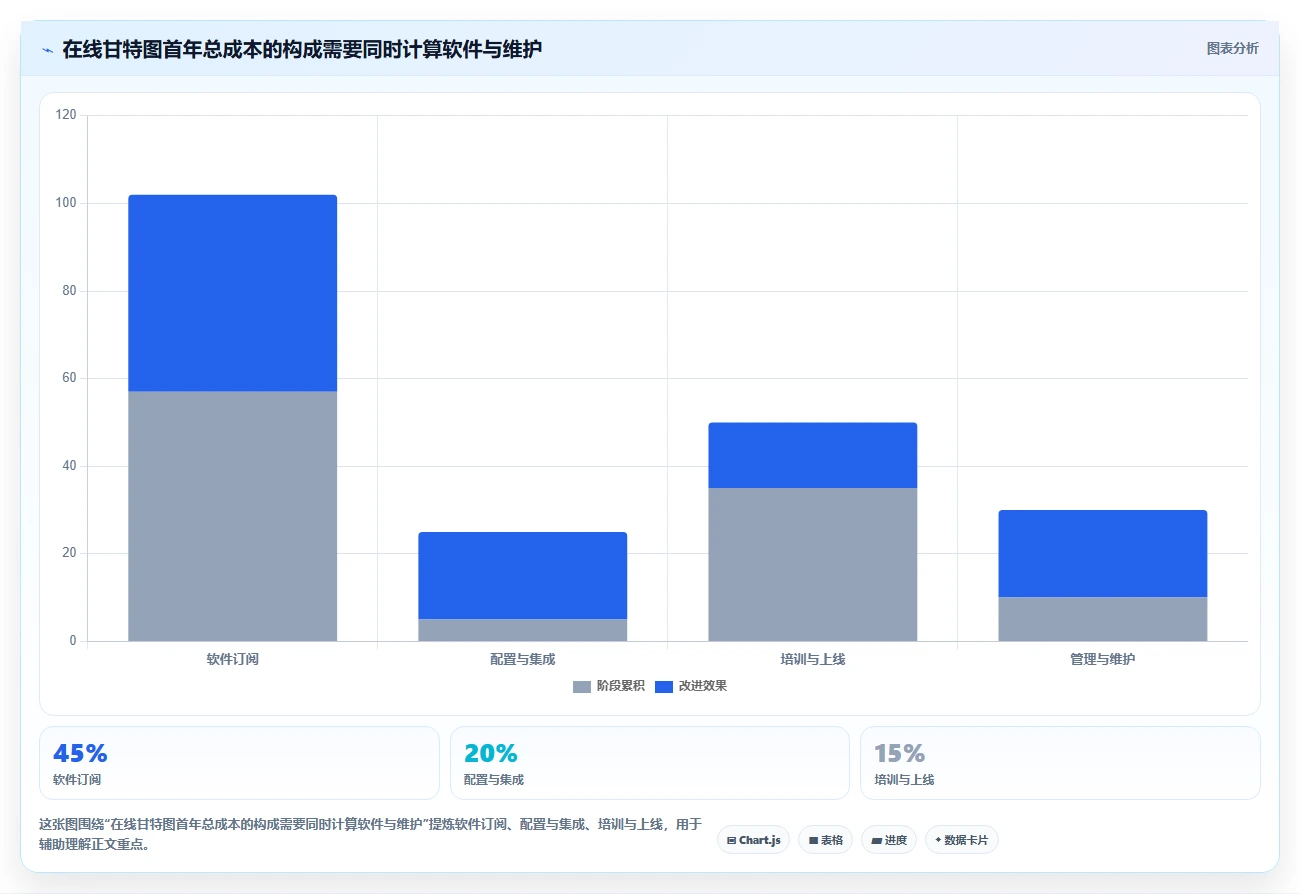This screenshot has height=894, width=1300.
Task: Select the gray segment of 软件订阅 bar
Action: [233, 516]
